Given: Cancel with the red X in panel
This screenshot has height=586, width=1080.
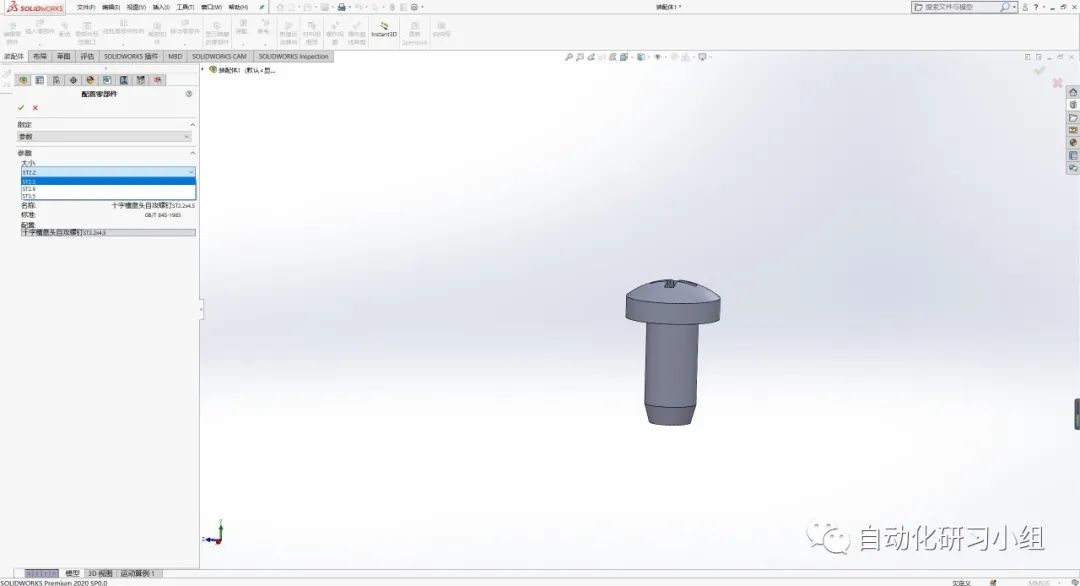Looking at the screenshot, I should coord(35,107).
